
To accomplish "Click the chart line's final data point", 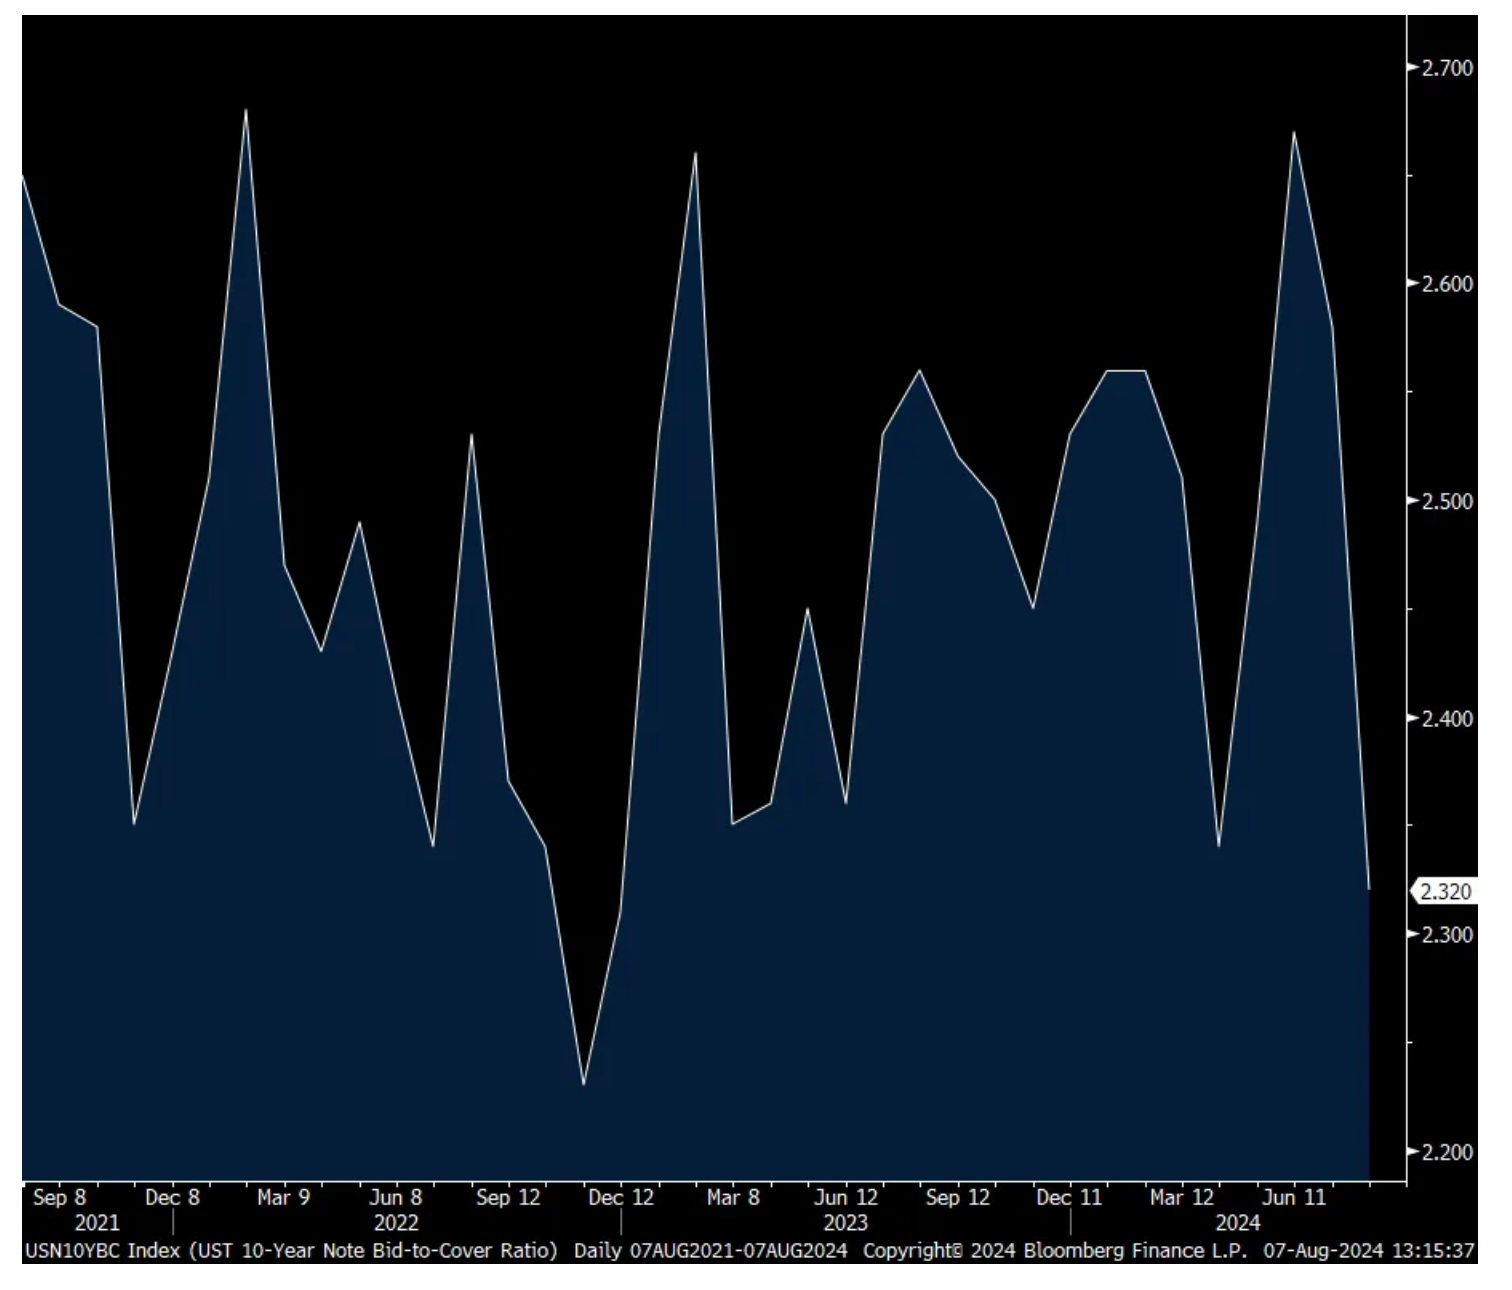I will click(1369, 889).
